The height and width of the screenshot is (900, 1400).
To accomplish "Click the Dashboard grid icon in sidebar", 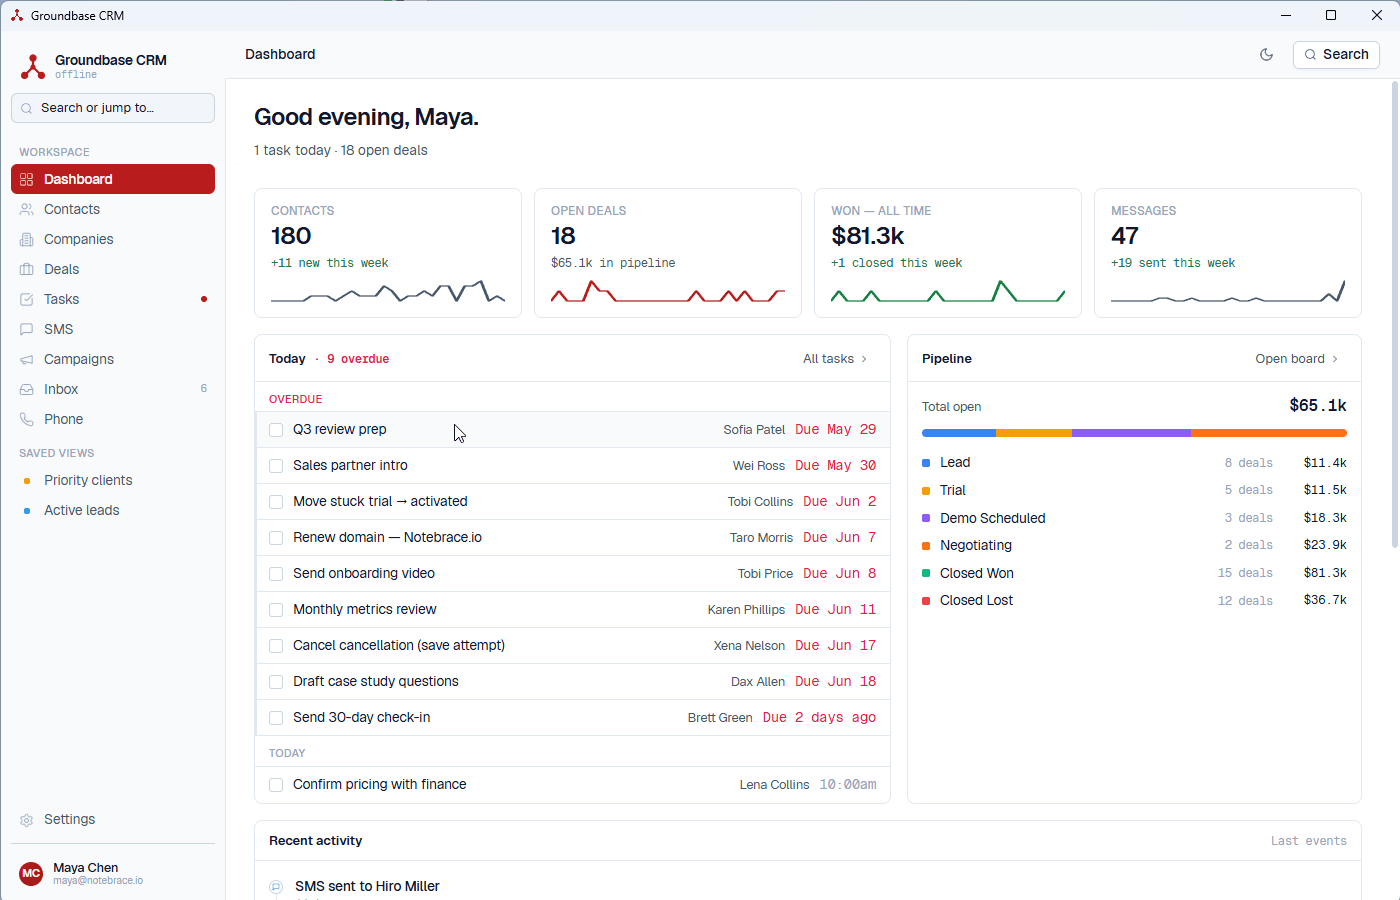I will coord(27,179).
